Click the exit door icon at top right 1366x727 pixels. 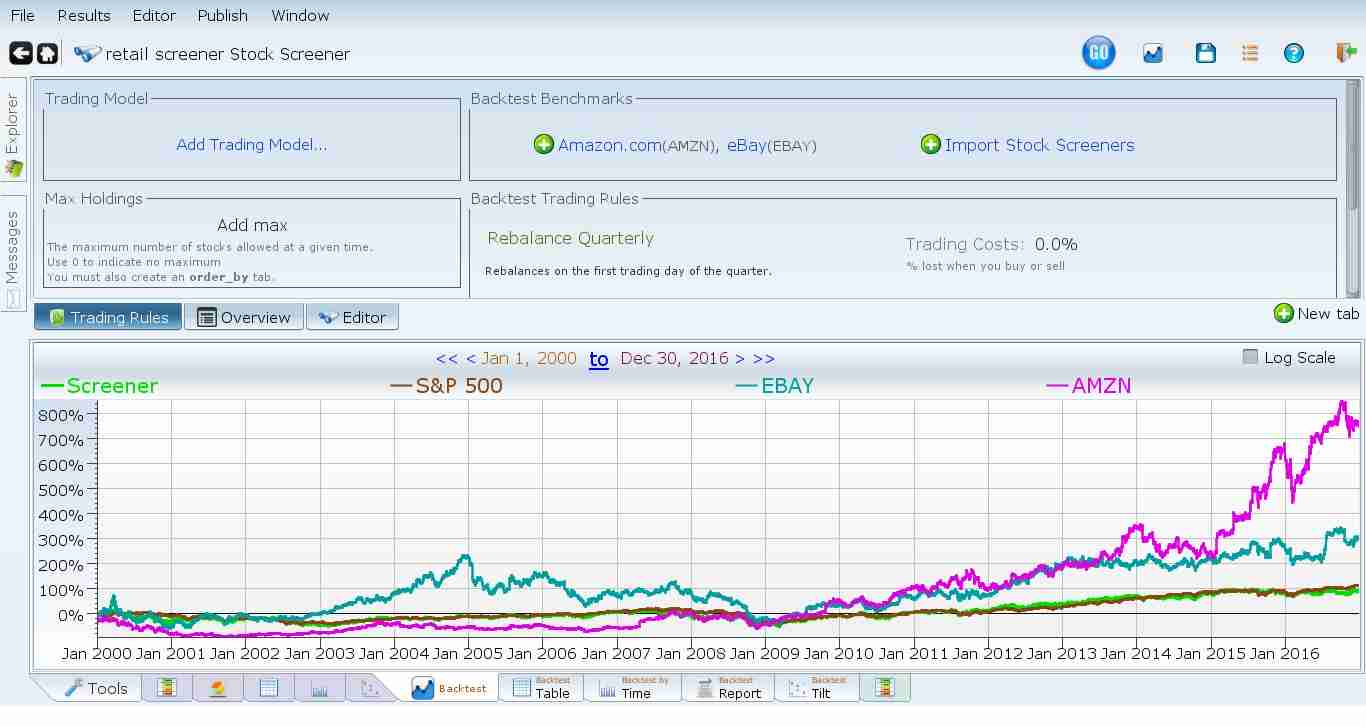click(1345, 53)
